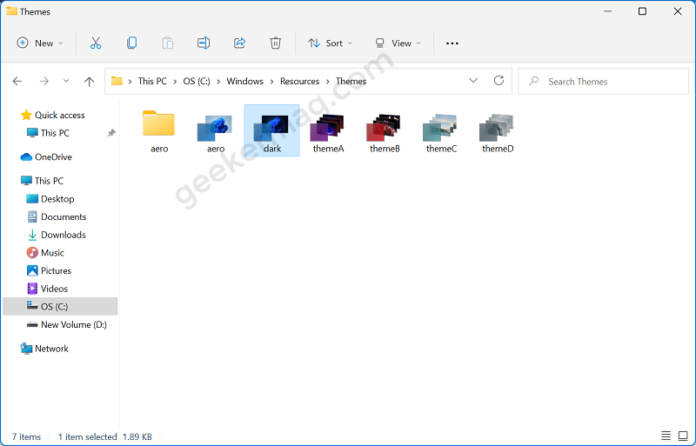
Task: Expand chevron between Windows and Resources
Action: (x=272, y=82)
